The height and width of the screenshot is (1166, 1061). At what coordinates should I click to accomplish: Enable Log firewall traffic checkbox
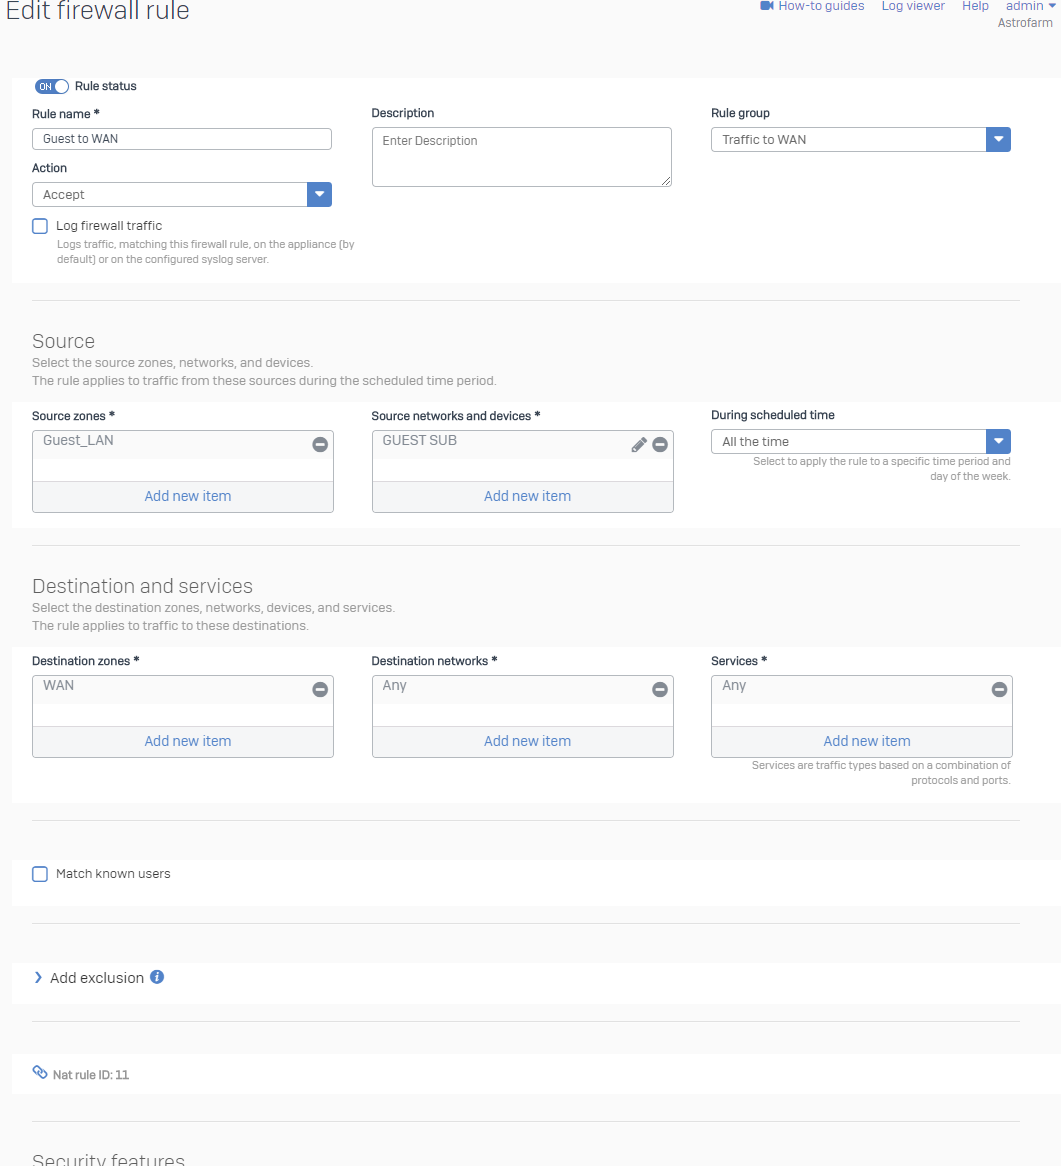pyautogui.click(x=40, y=226)
